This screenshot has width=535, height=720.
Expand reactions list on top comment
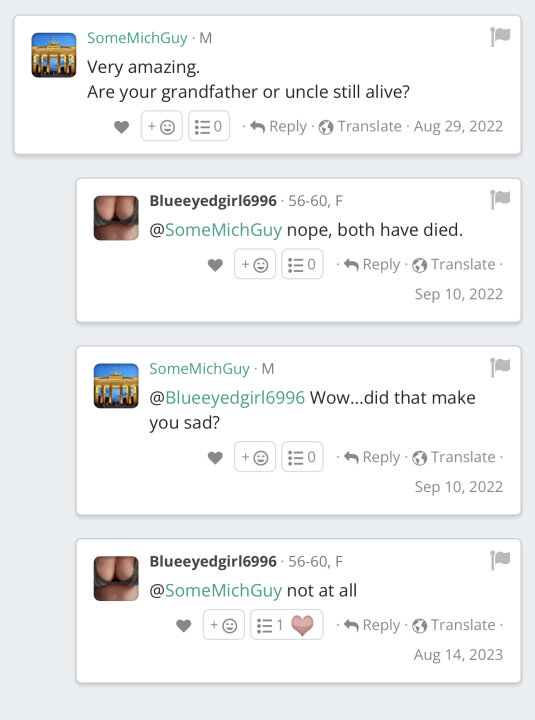(209, 126)
